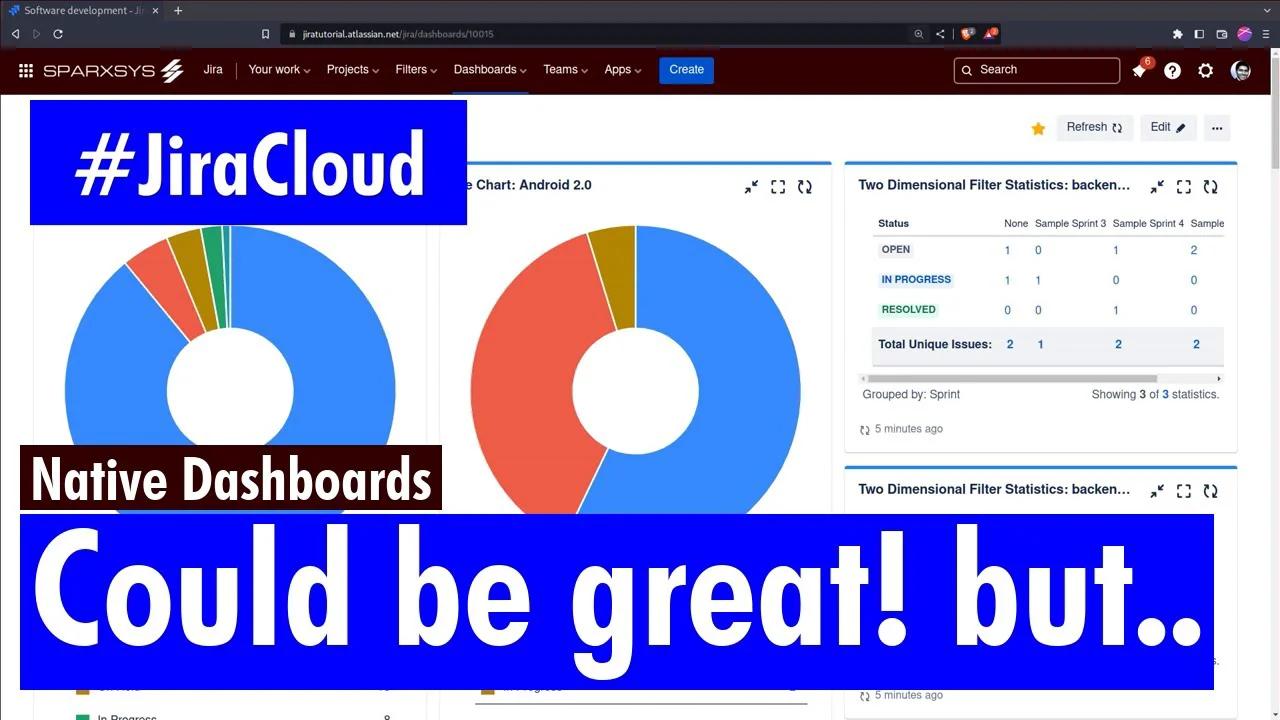Click the dashboard Refresh button
Image resolution: width=1280 pixels, height=720 pixels.
point(1095,127)
